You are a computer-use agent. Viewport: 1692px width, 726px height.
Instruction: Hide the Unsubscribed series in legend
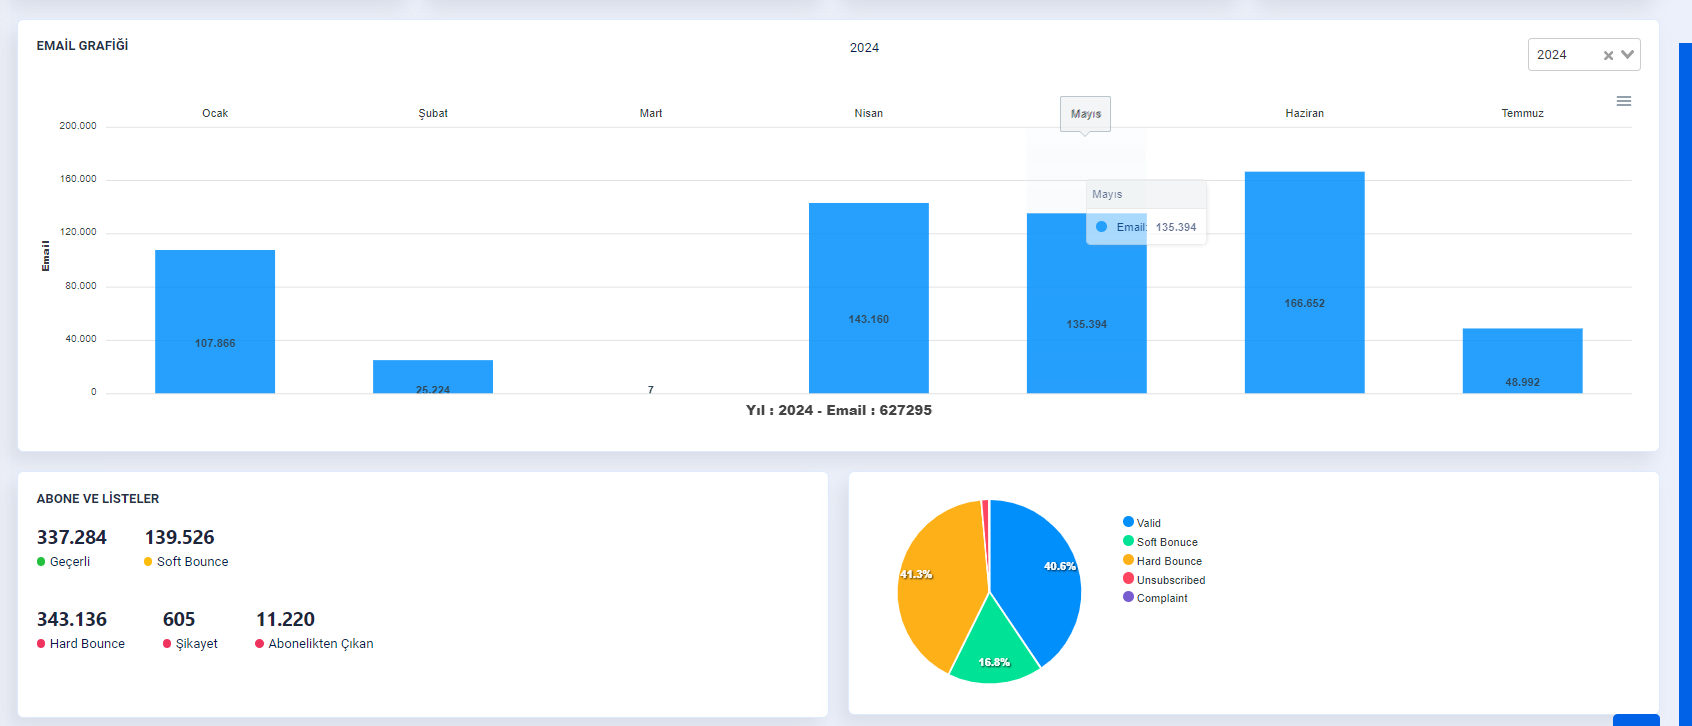click(1170, 580)
